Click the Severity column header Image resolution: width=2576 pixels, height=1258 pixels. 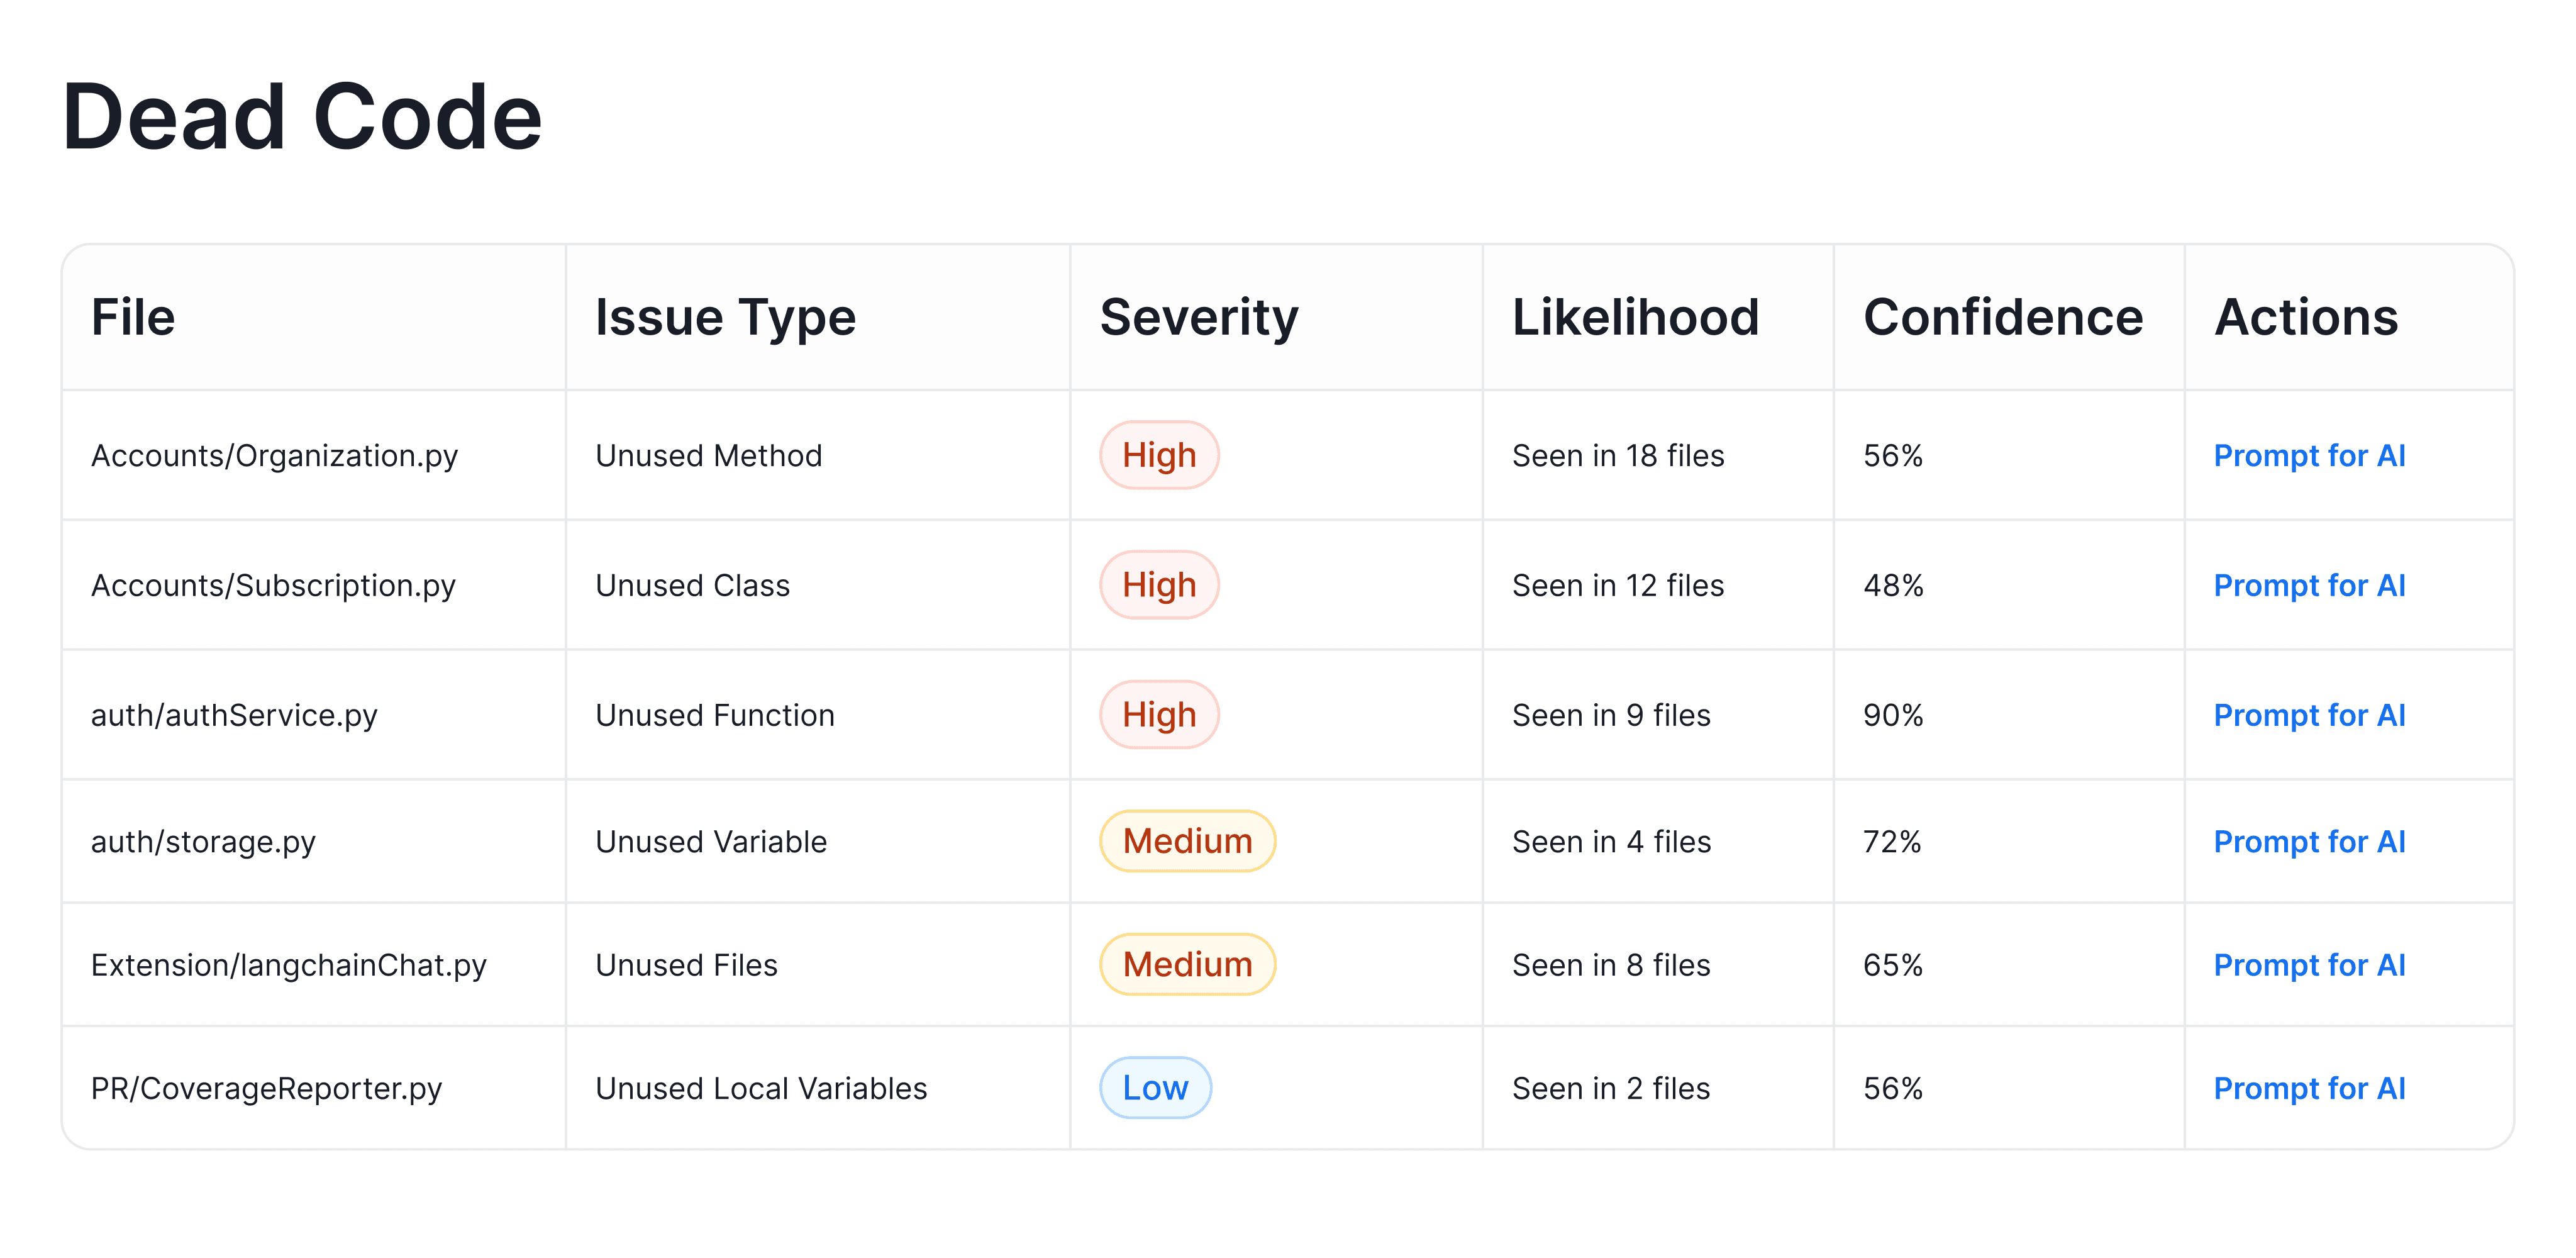coord(1198,318)
